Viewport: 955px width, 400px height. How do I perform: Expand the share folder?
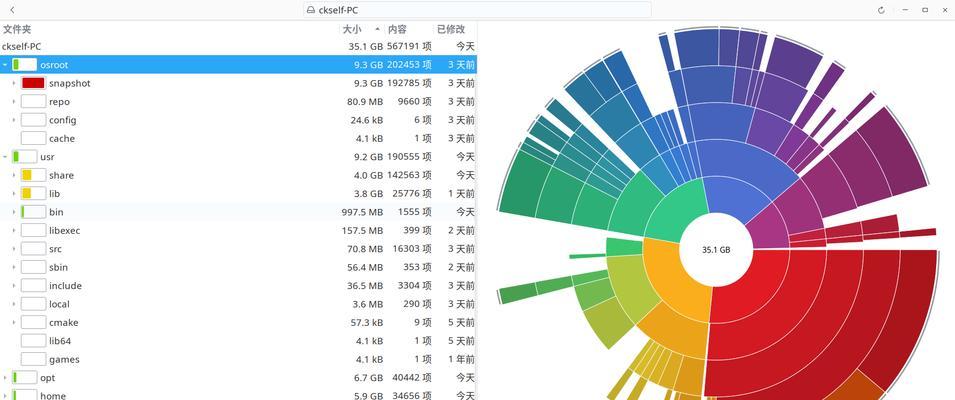(14, 175)
